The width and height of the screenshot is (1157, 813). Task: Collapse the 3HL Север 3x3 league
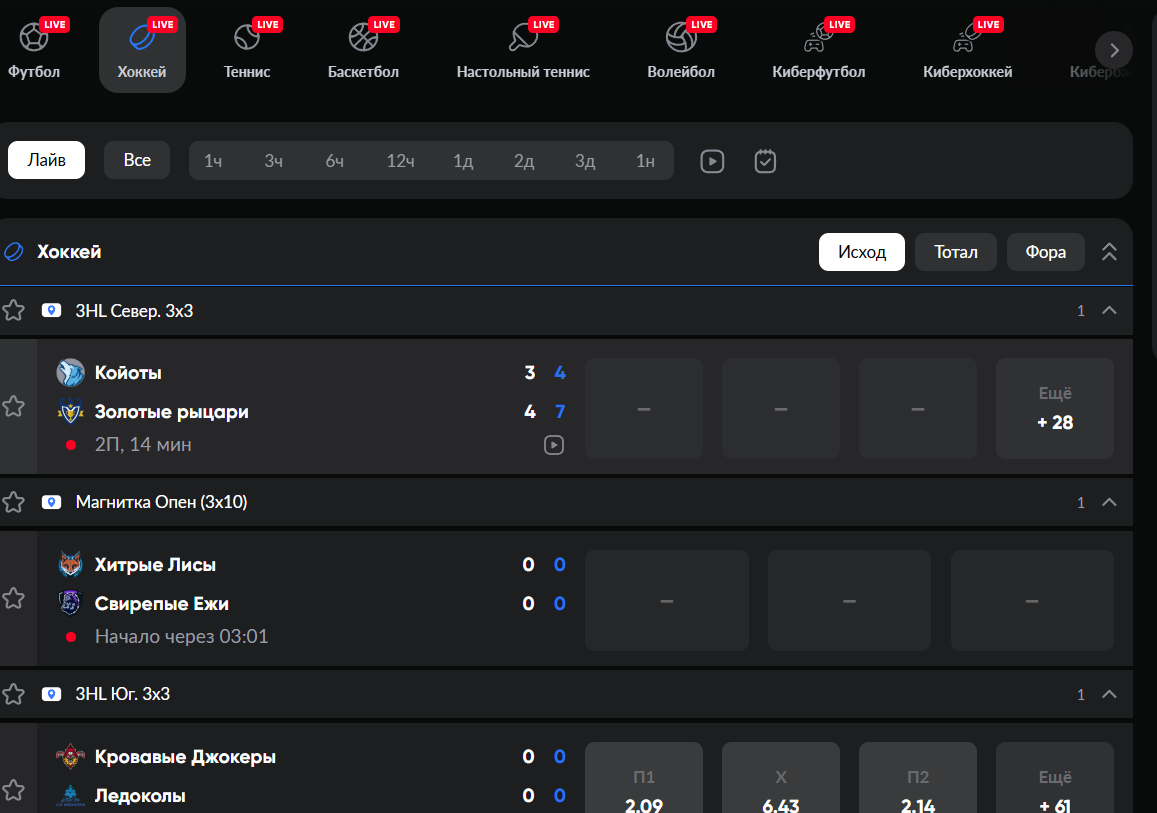point(1108,311)
